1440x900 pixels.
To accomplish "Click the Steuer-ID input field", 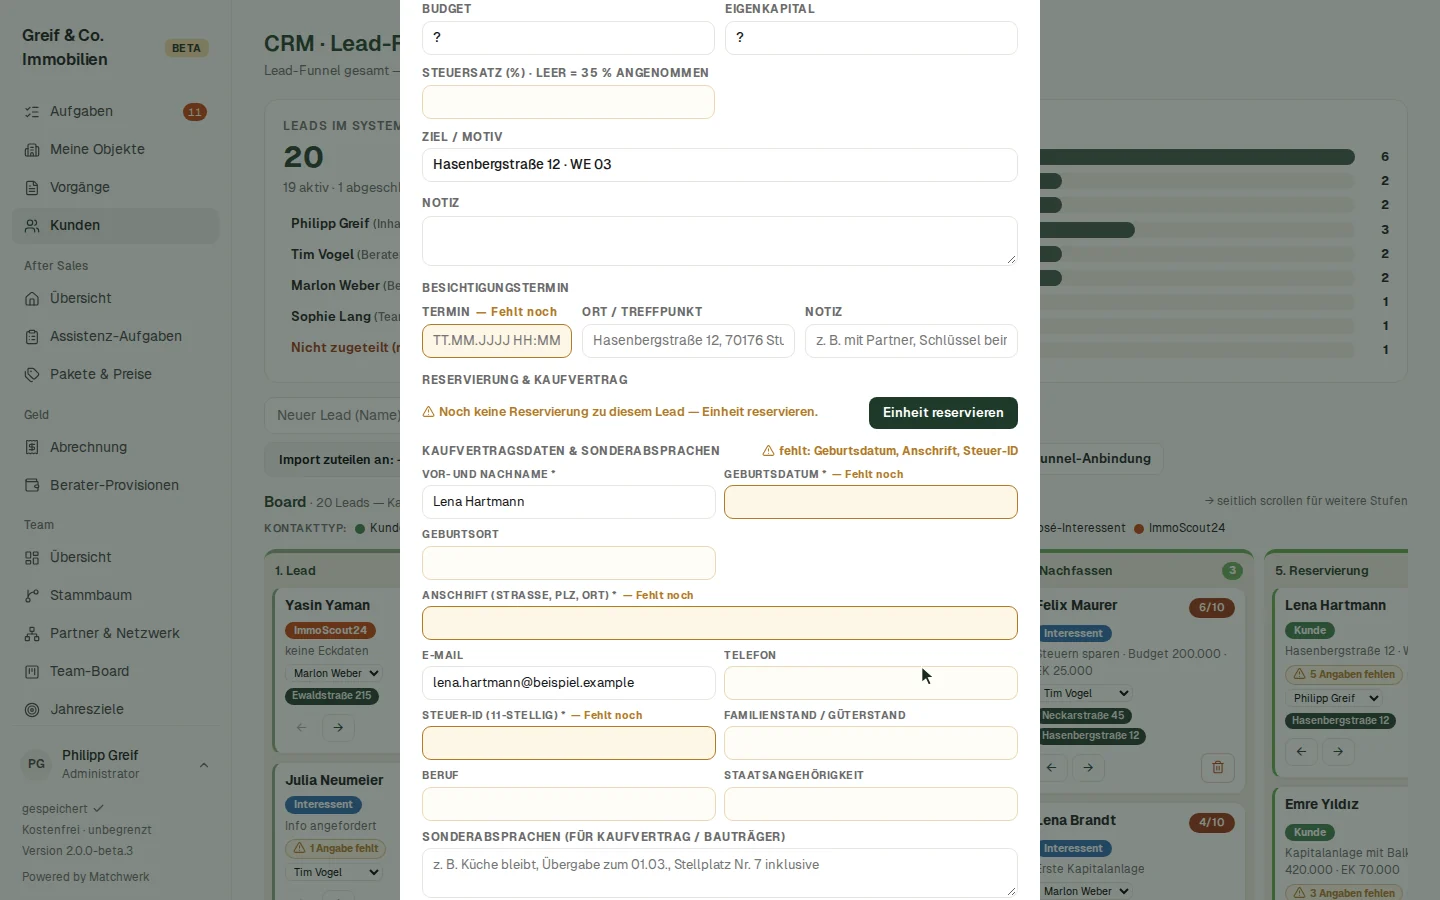I will [569, 743].
